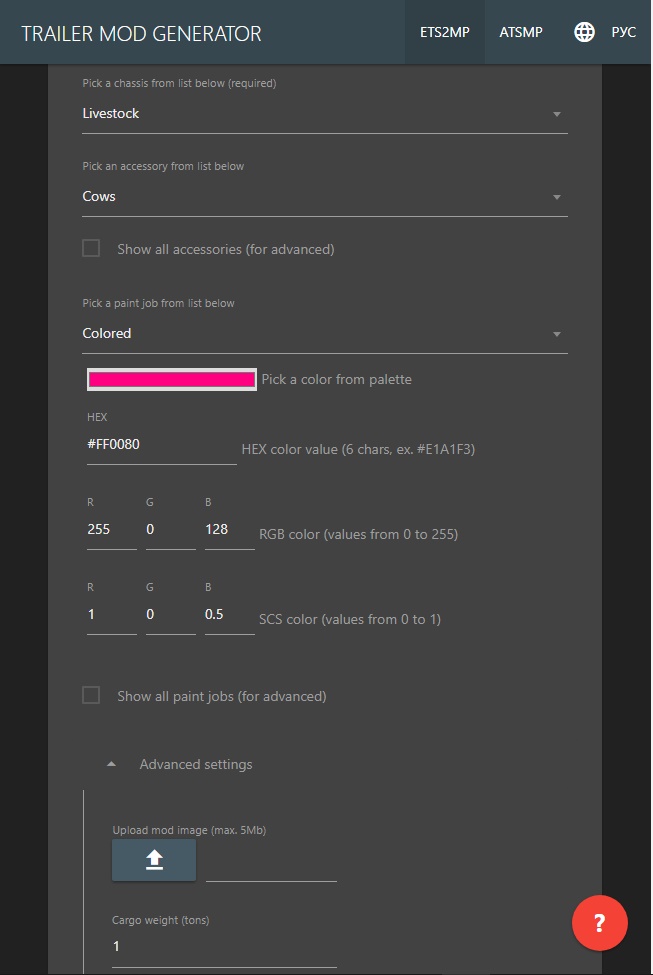Viewport: 653px width, 975px height.
Task: Expand the Cows accessory dropdown
Action: tap(325, 196)
